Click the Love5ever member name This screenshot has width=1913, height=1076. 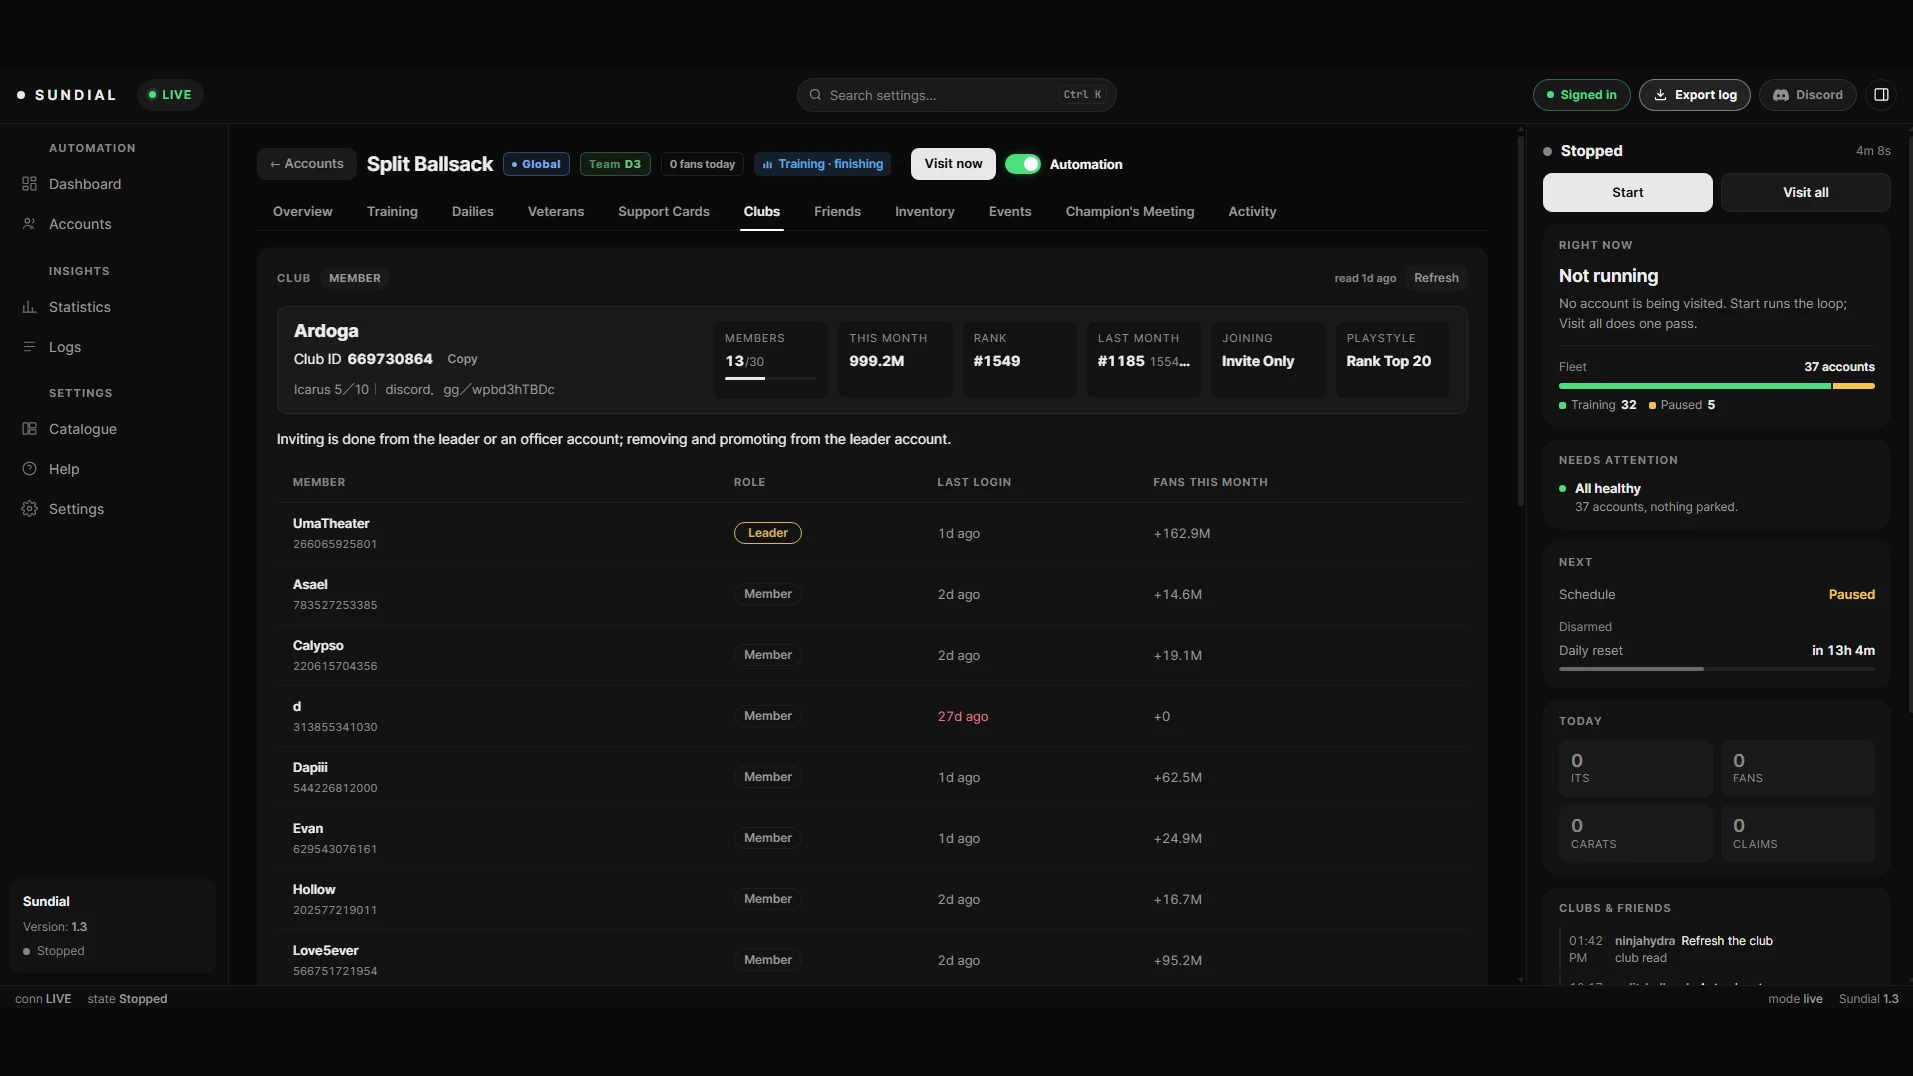(x=325, y=951)
